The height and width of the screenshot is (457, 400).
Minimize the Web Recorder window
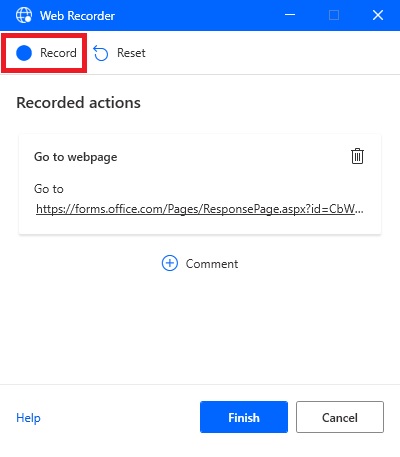[290, 15]
